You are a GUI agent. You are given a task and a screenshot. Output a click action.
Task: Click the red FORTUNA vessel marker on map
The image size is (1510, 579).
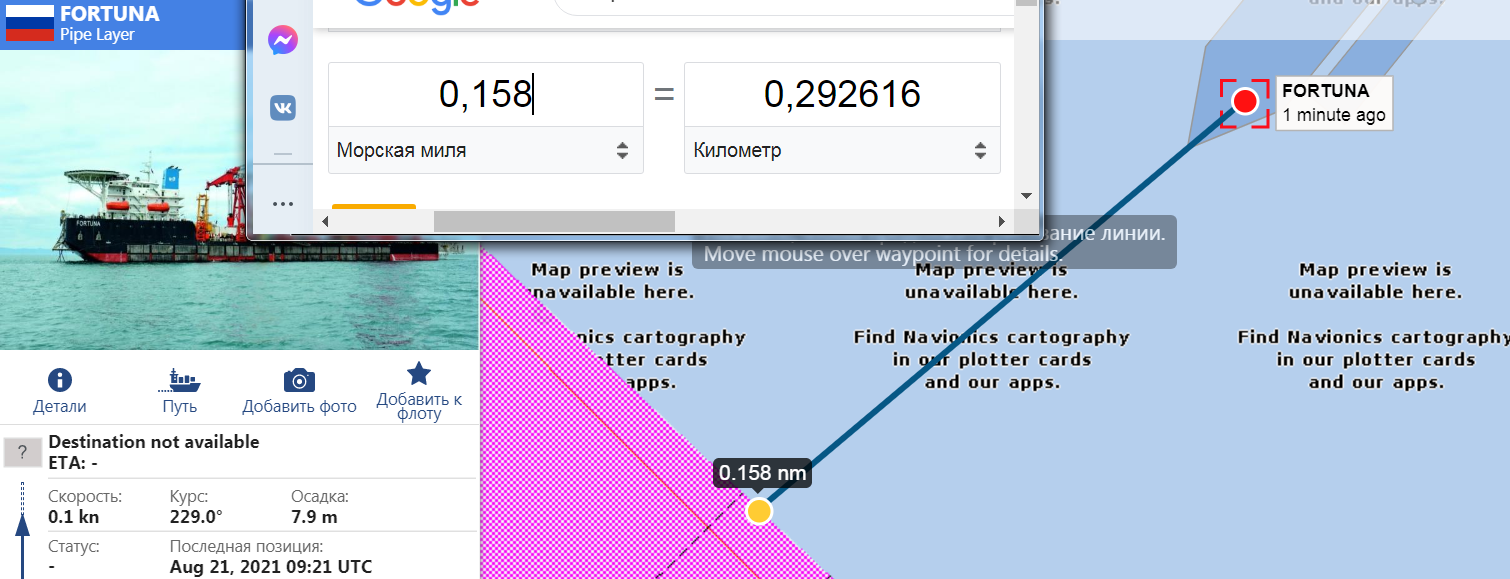click(x=1244, y=102)
